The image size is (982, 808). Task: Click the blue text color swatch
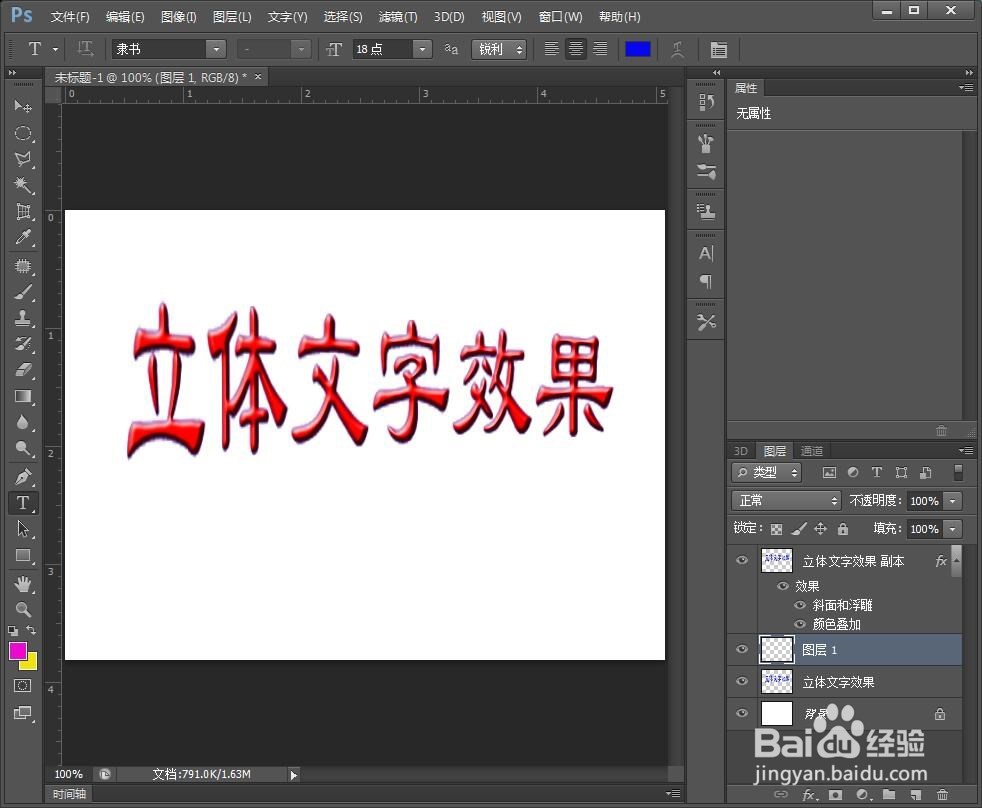click(x=637, y=48)
